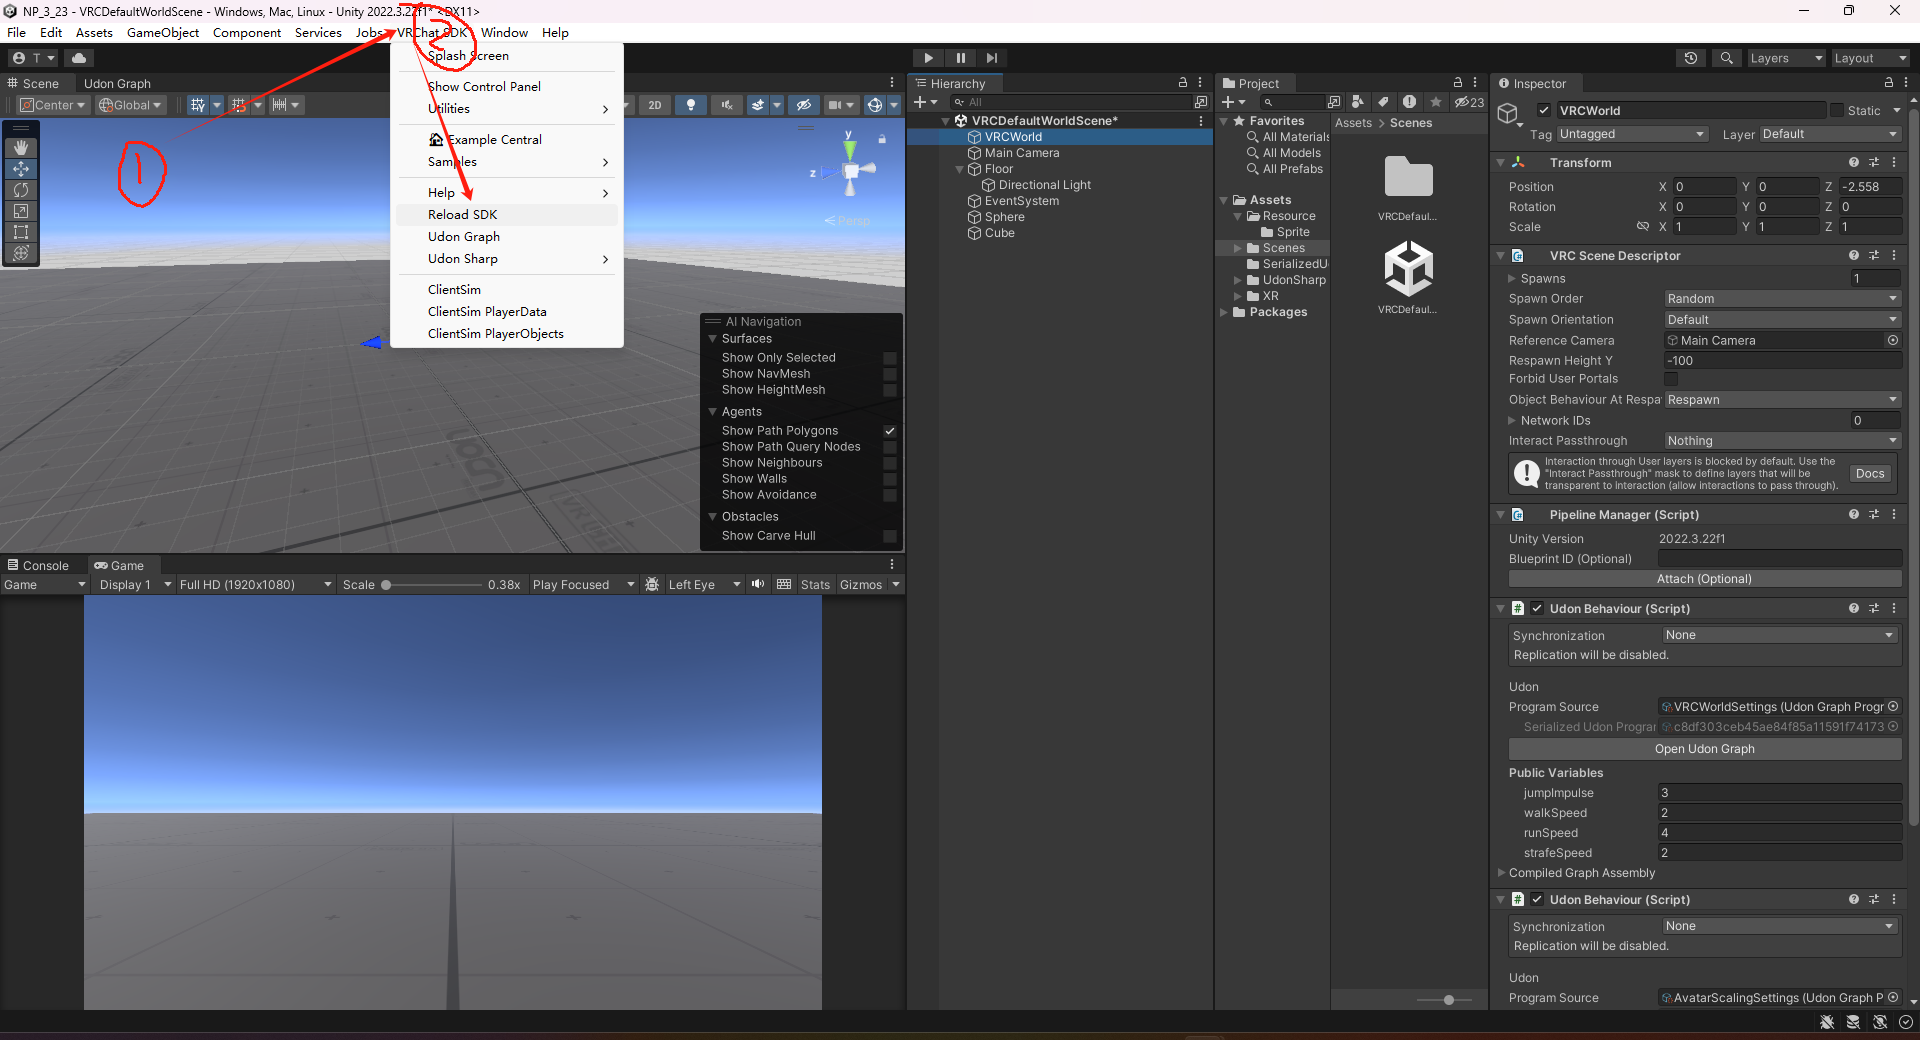Open Show Control Panel menu entry
The image size is (1920, 1040).
point(507,87)
